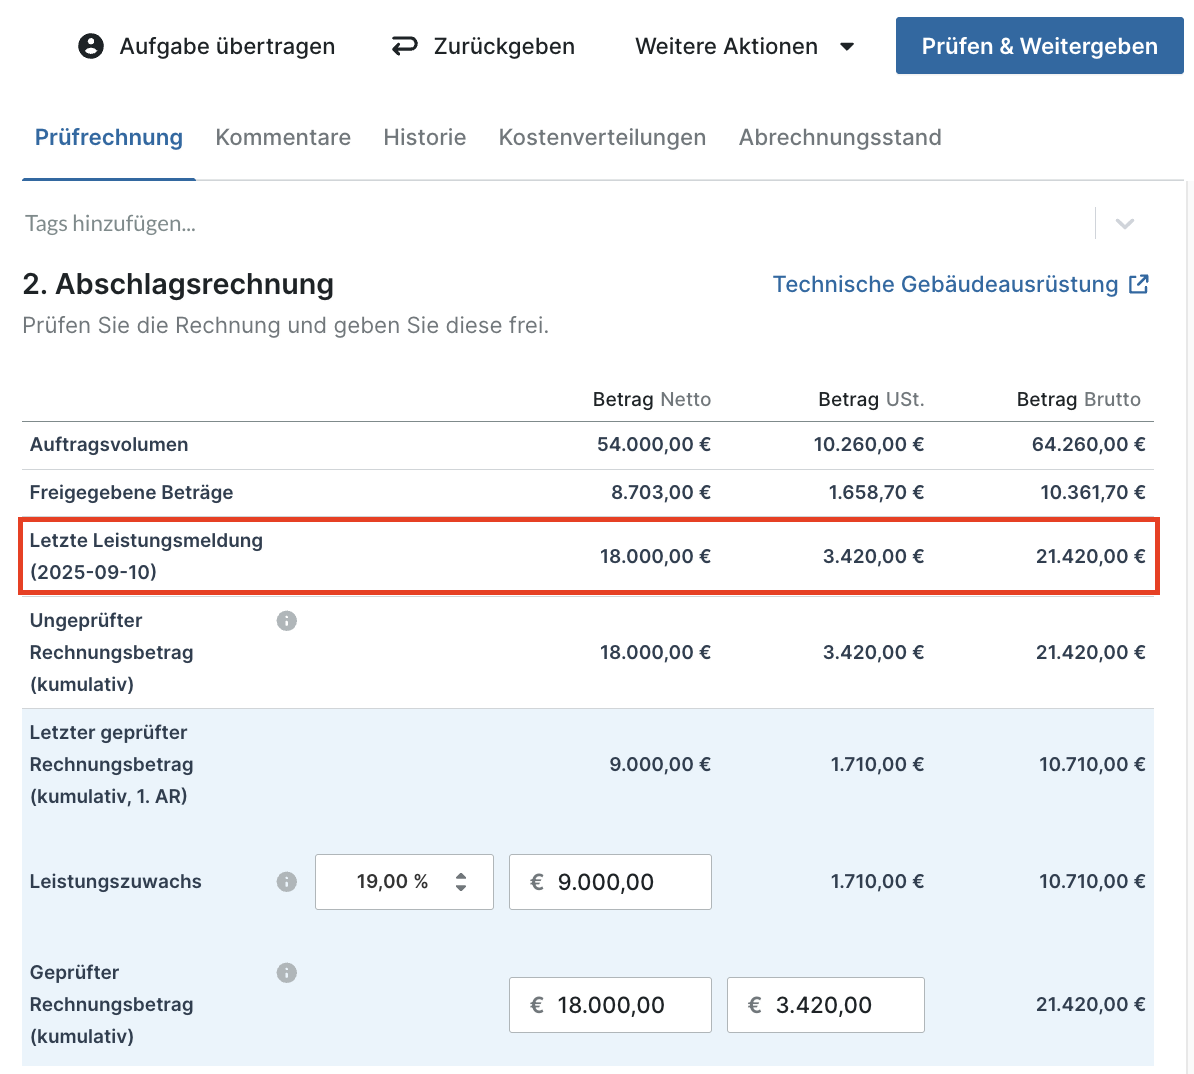Open the tags dropdown chevron
1194x1074 pixels.
[x=1125, y=224]
